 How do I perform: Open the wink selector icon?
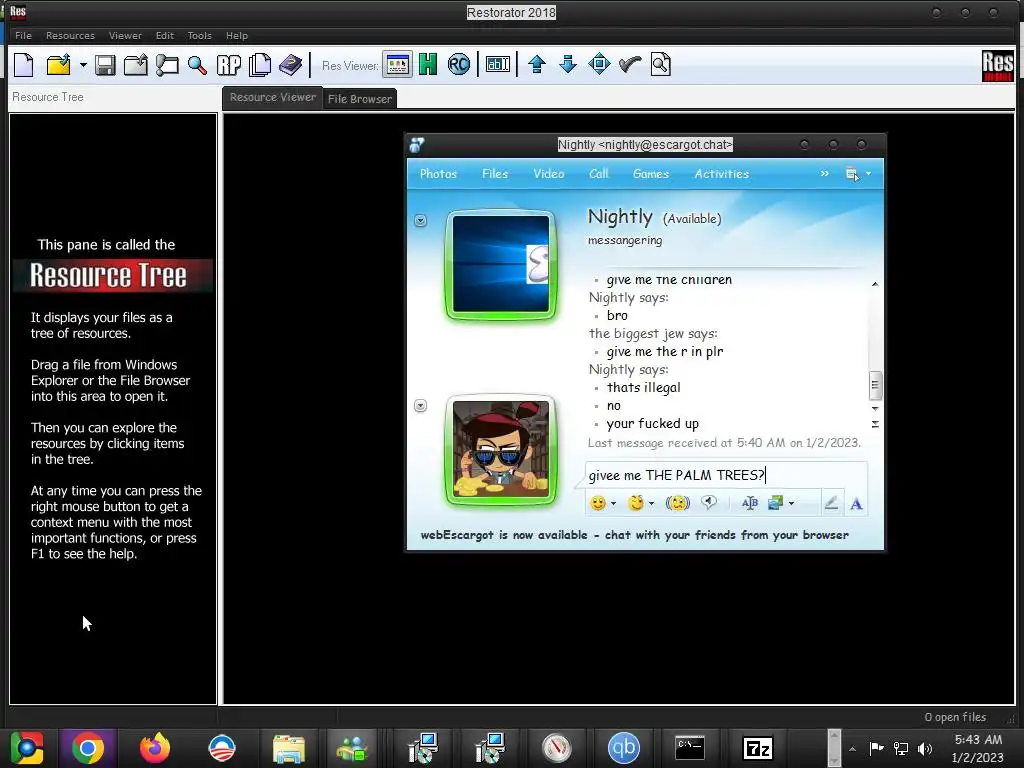635,503
